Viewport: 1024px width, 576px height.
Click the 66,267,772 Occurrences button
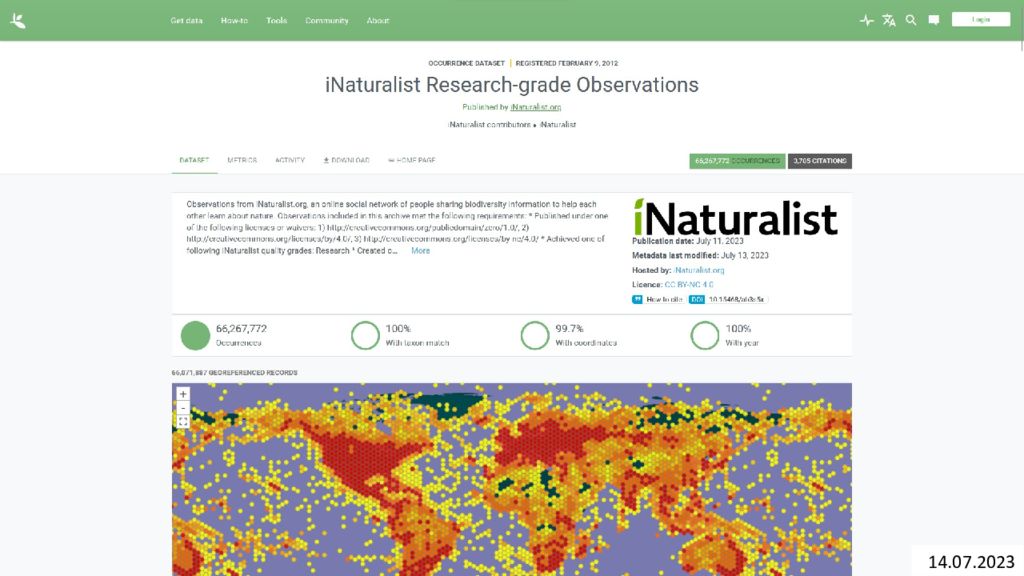pos(737,161)
